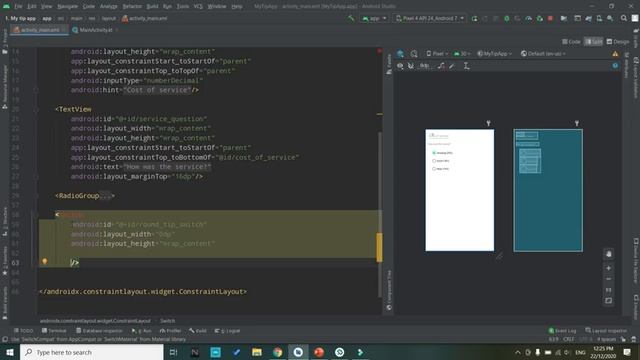The width and height of the screenshot is (640, 360).
Task: Select the activity_main.xml editor tab
Action: click(39, 30)
